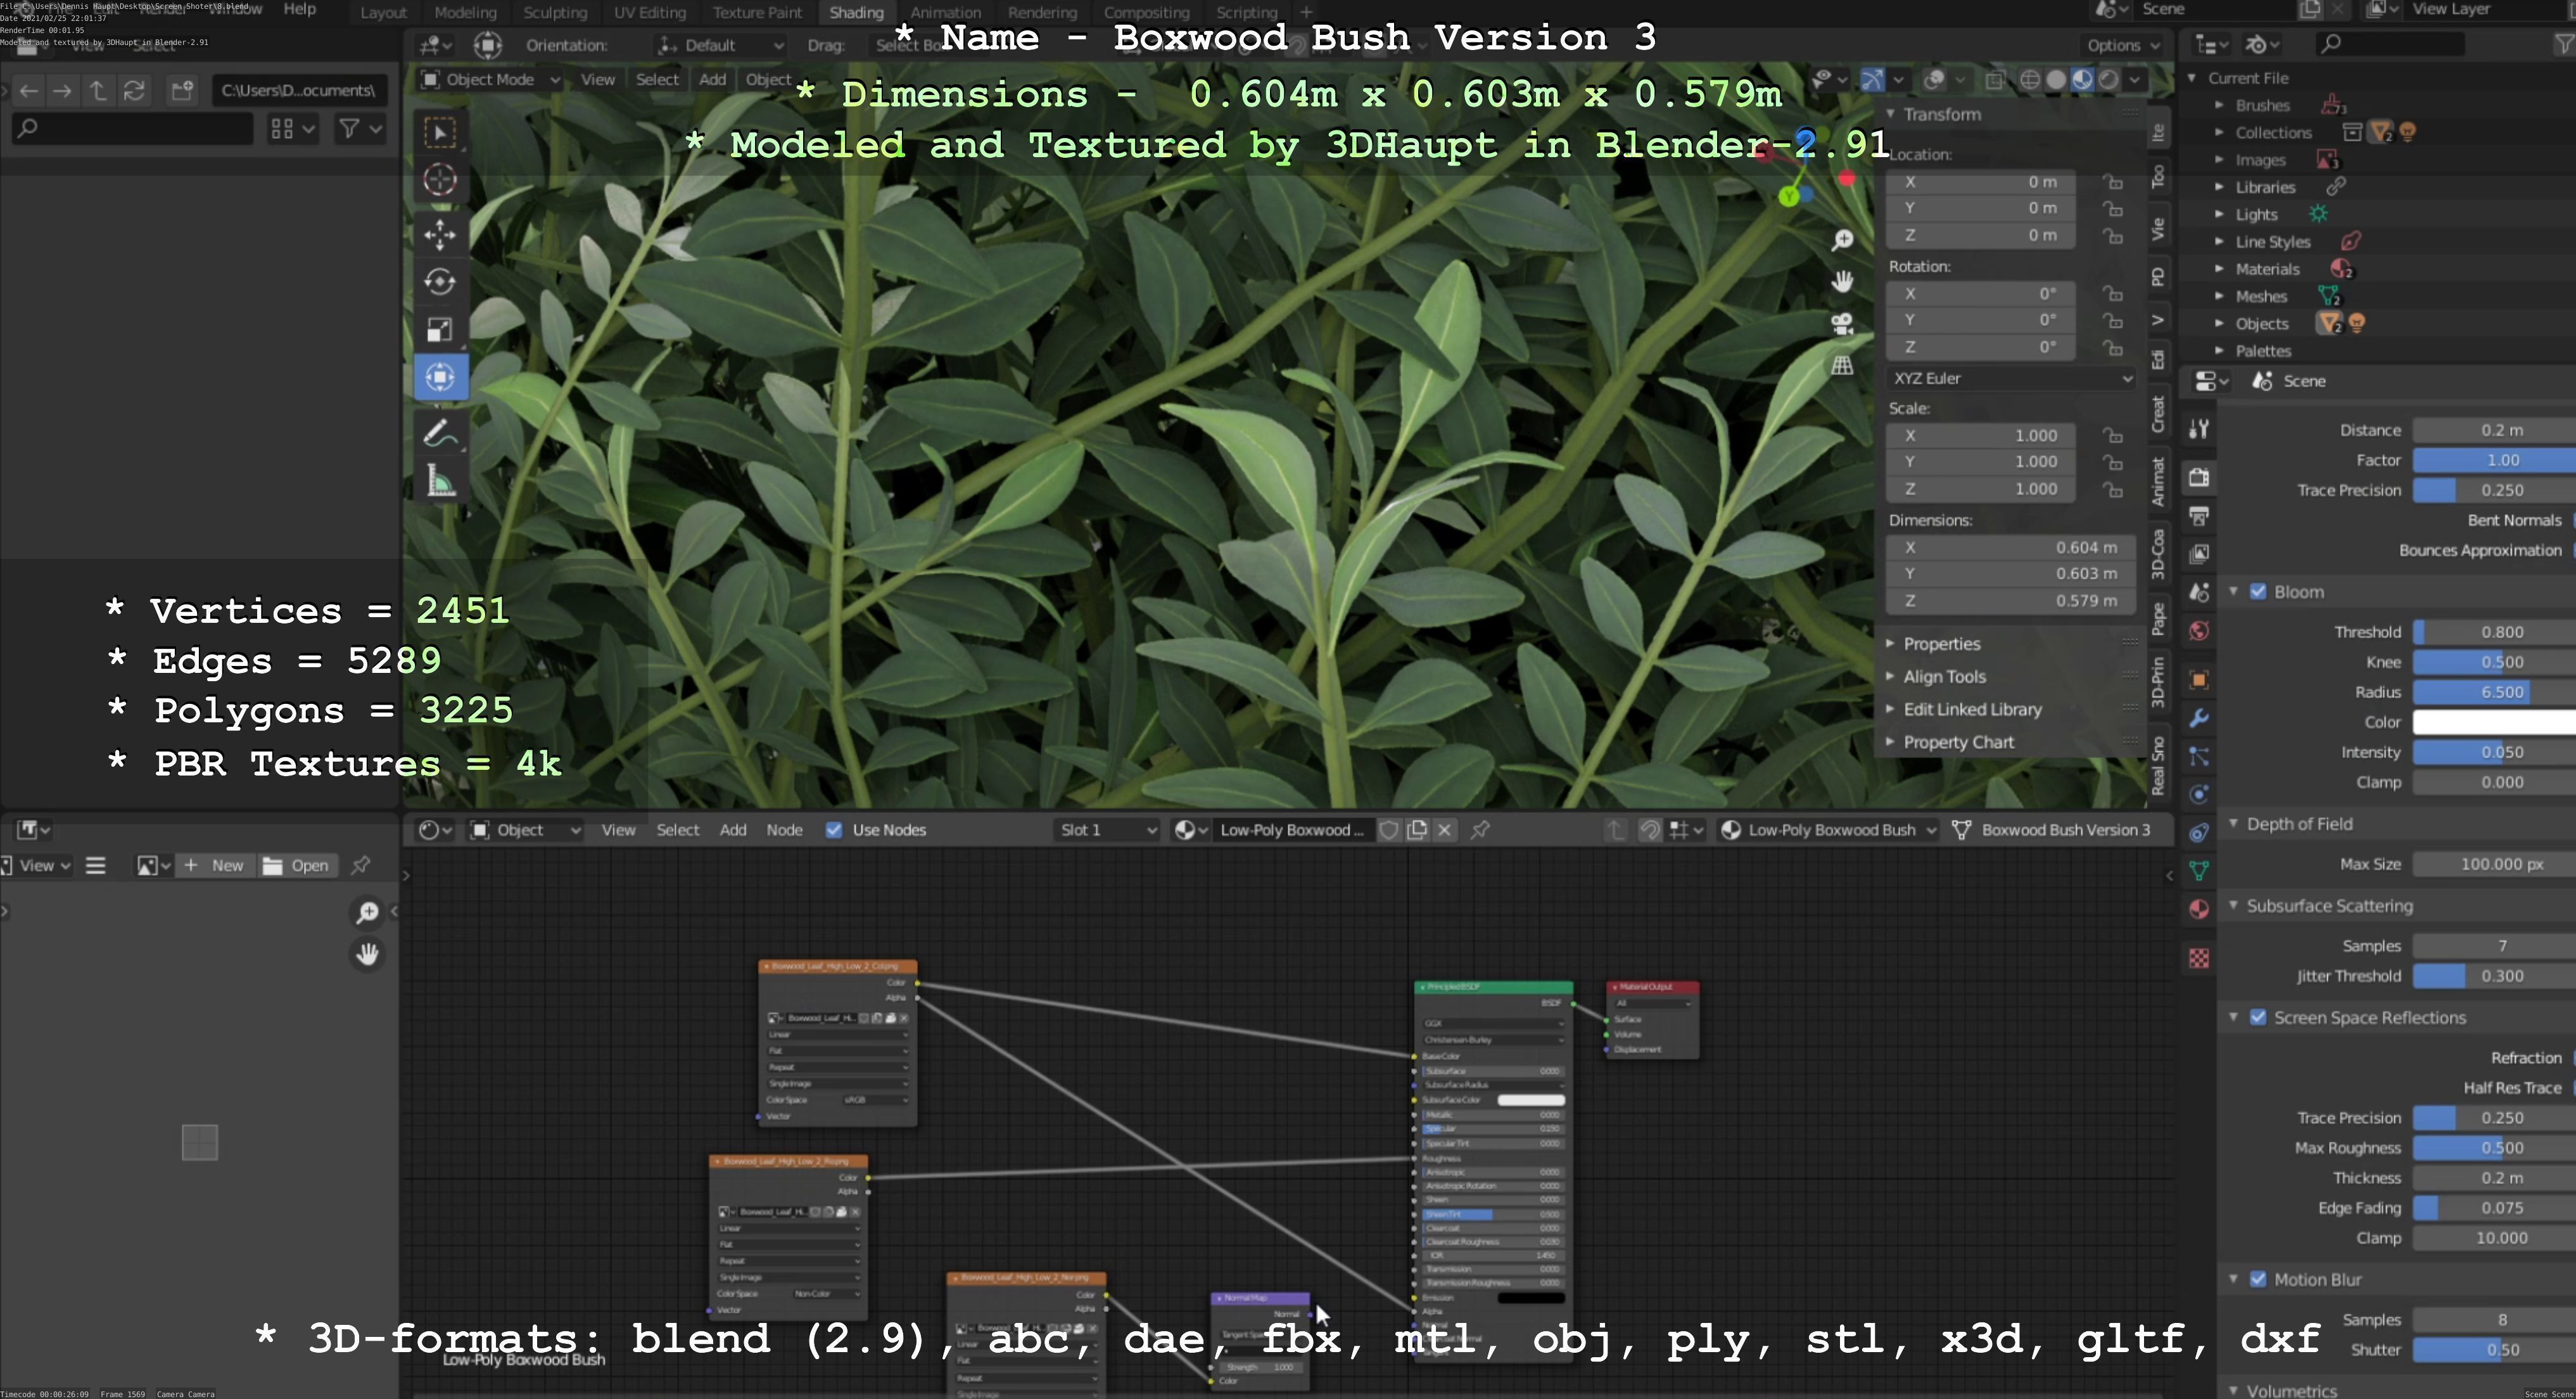Create new folder in file browser
The height and width of the screenshot is (1399, 2576).
tap(182, 90)
